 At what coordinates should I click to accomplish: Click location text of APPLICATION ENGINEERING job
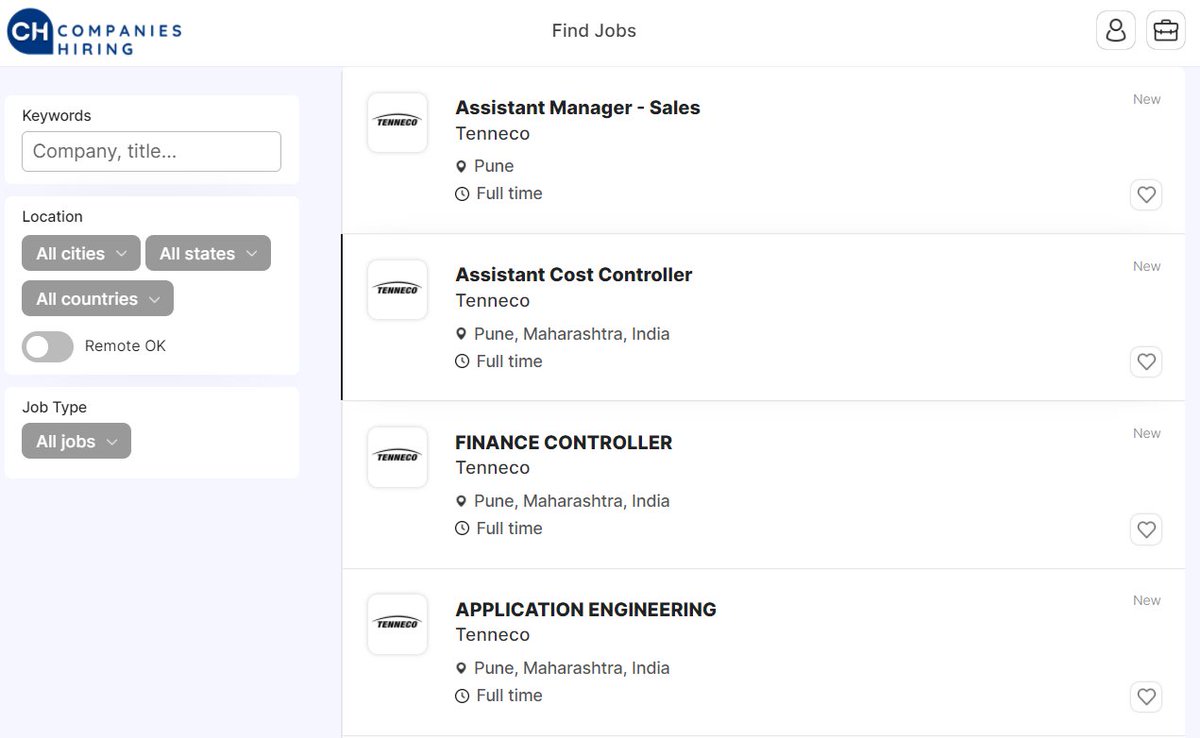coord(572,668)
